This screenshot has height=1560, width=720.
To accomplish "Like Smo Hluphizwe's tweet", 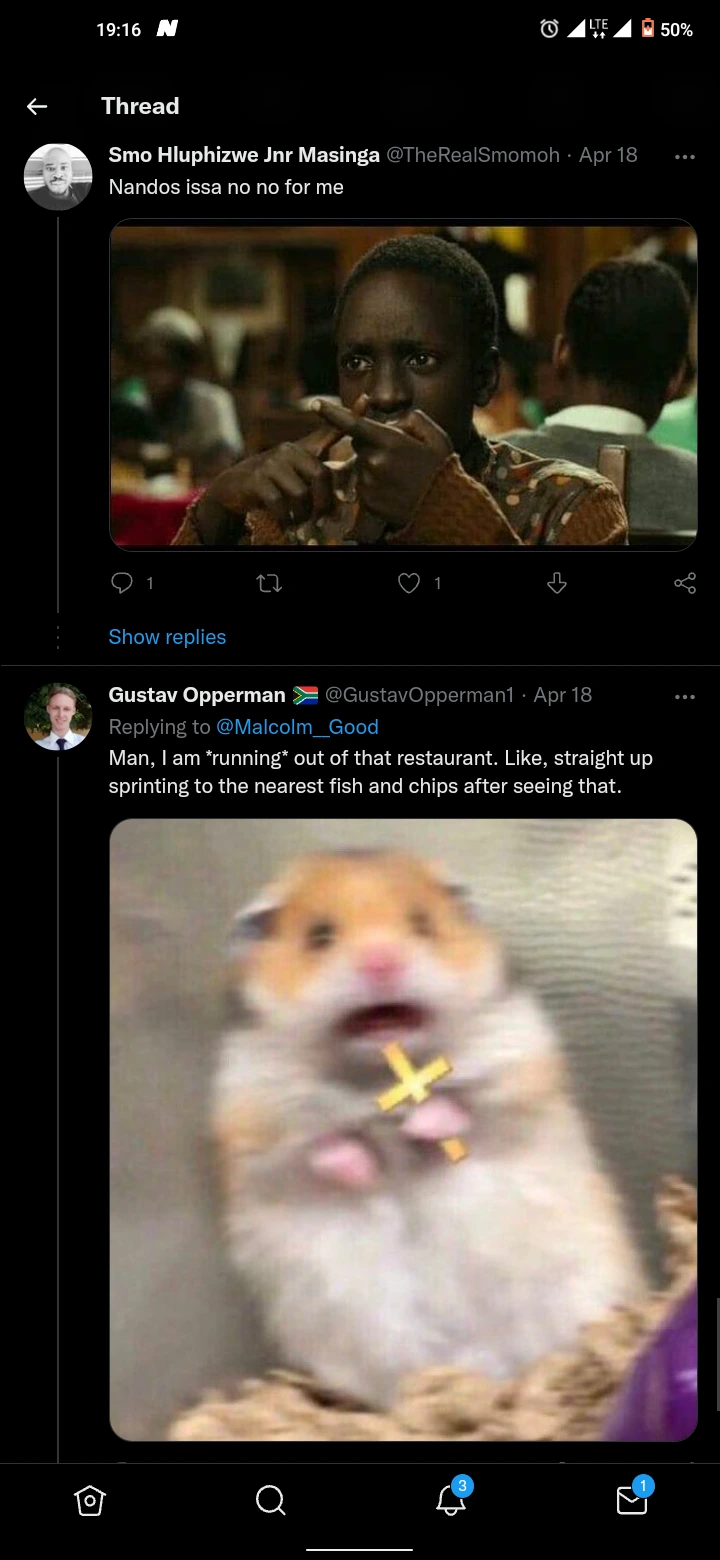I will pyautogui.click(x=410, y=583).
